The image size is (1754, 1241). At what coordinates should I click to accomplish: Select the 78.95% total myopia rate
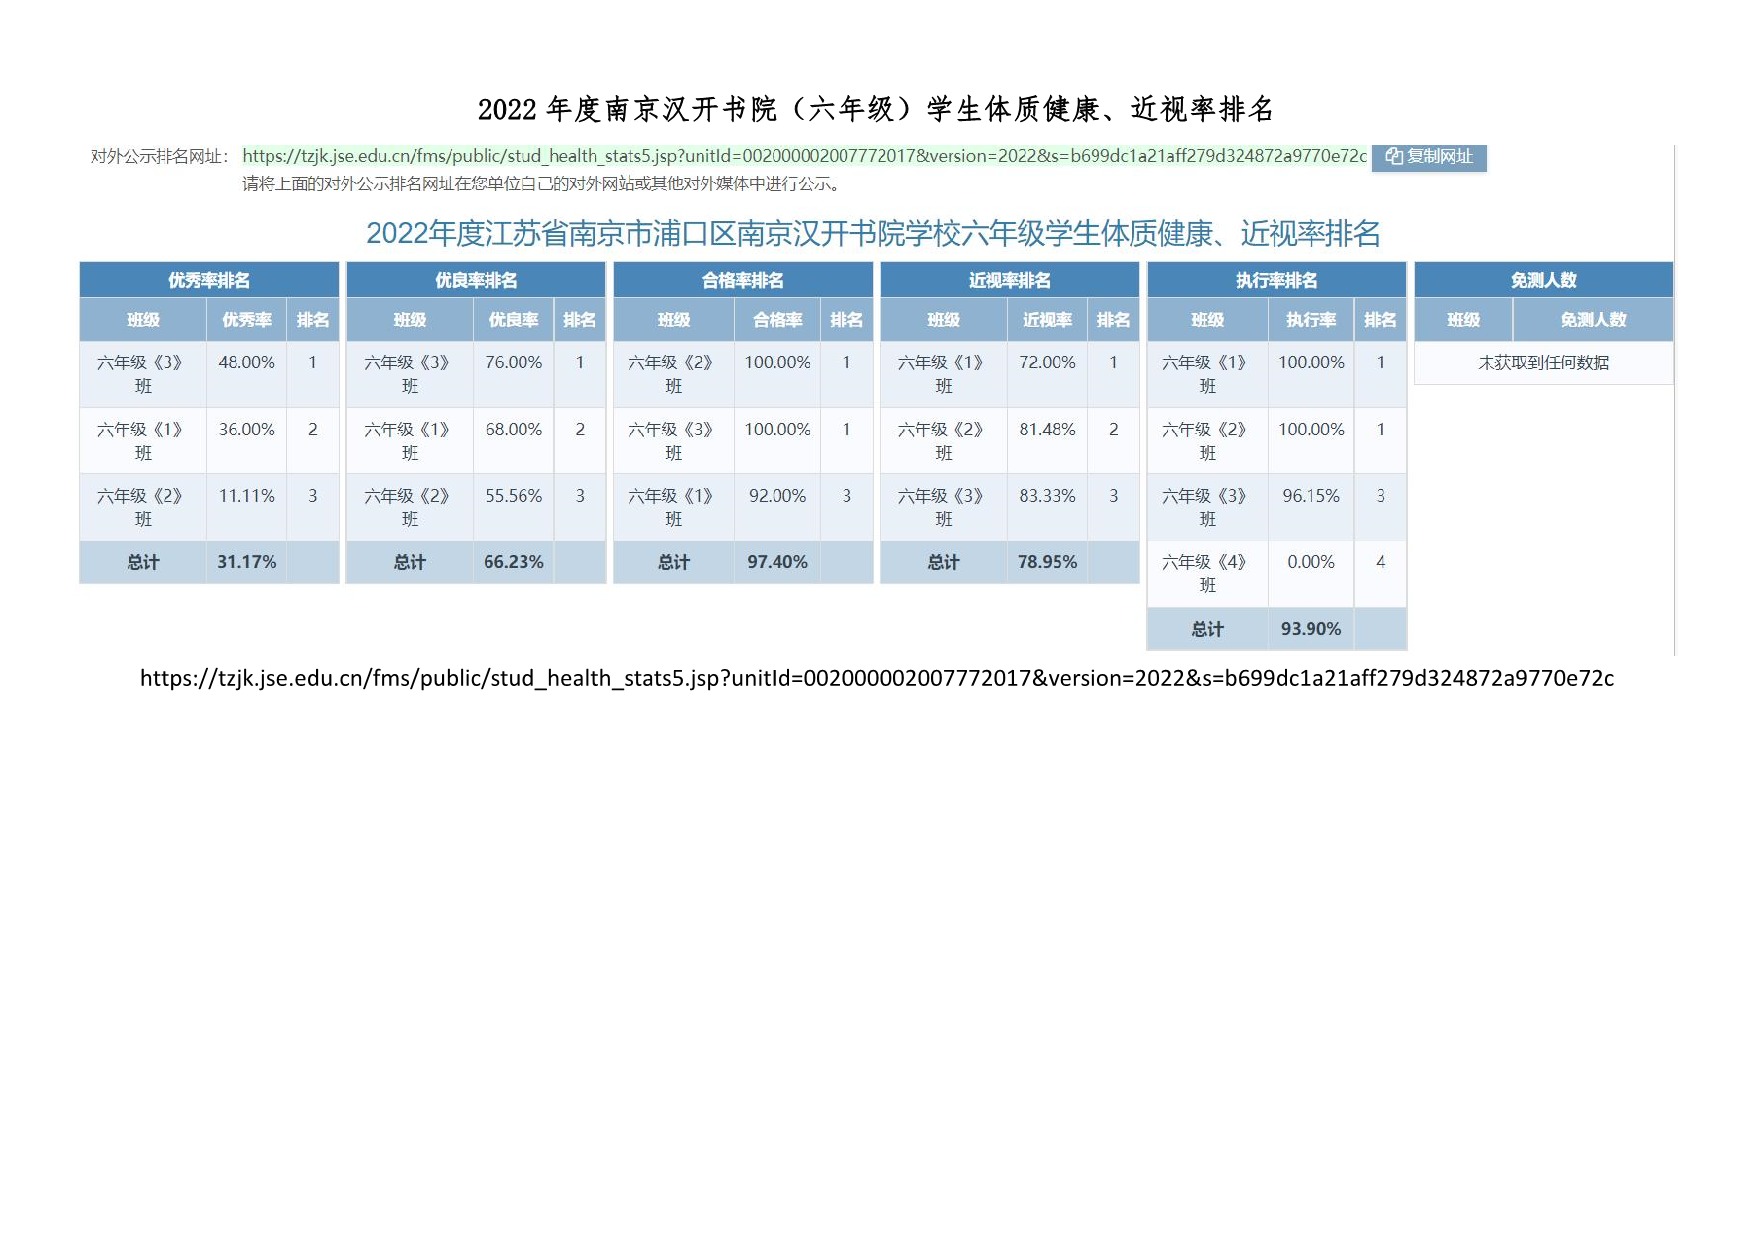click(1048, 562)
